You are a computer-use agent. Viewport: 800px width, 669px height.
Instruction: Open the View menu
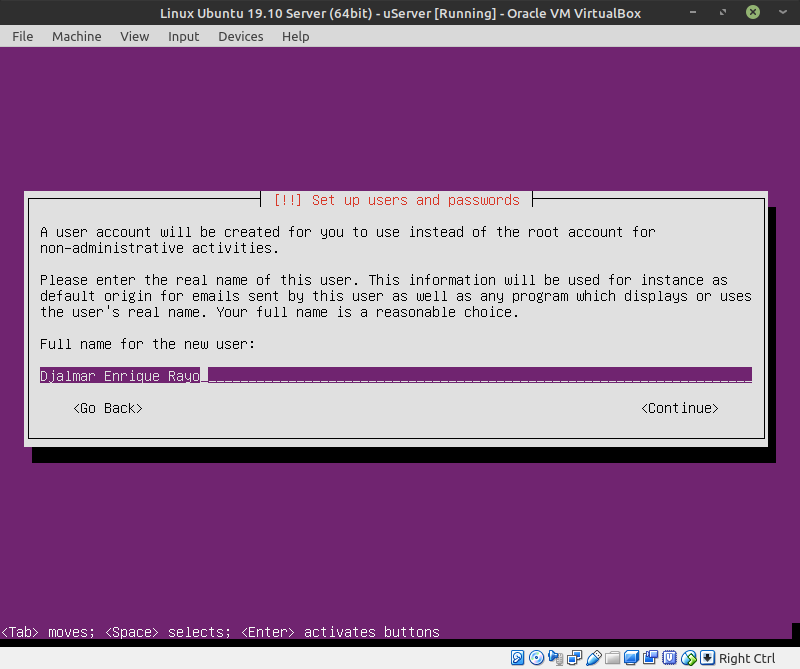(135, 37)
